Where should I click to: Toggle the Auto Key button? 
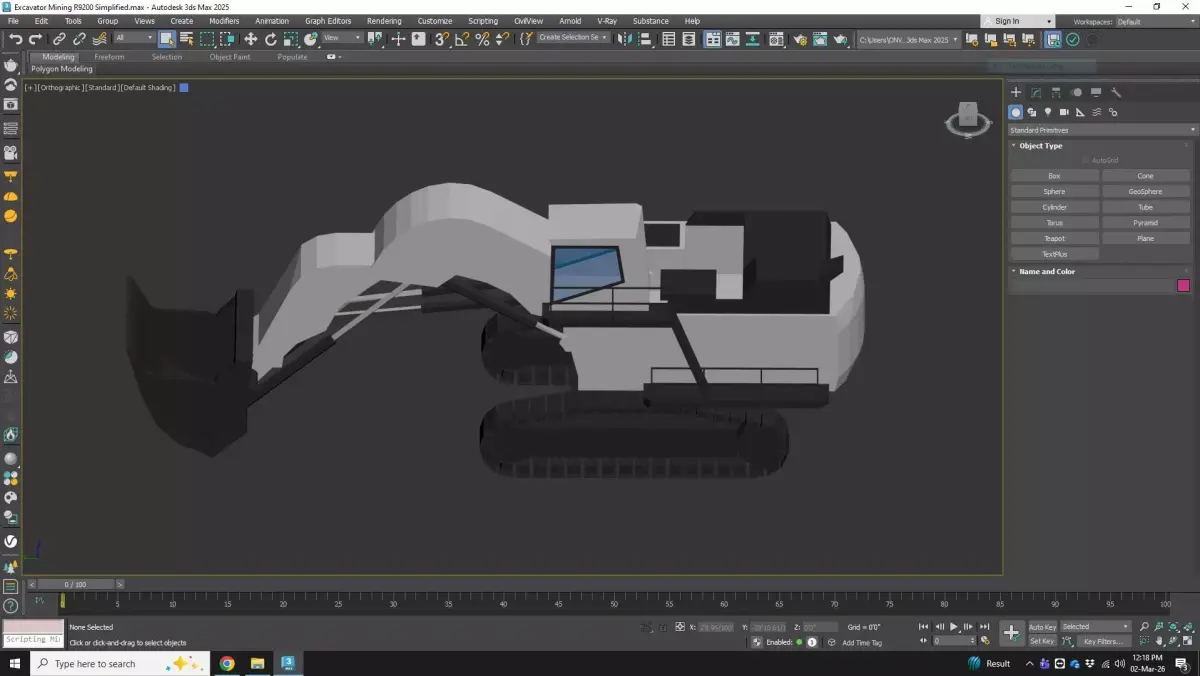coord(1042,627)
